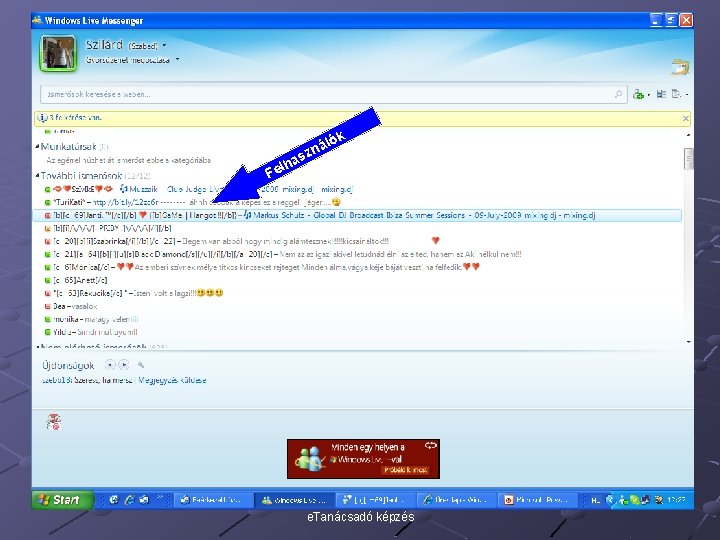This screenshot has height=540, width=720.
Task: Click the system tray clock
Action: [x=676, y=500]
